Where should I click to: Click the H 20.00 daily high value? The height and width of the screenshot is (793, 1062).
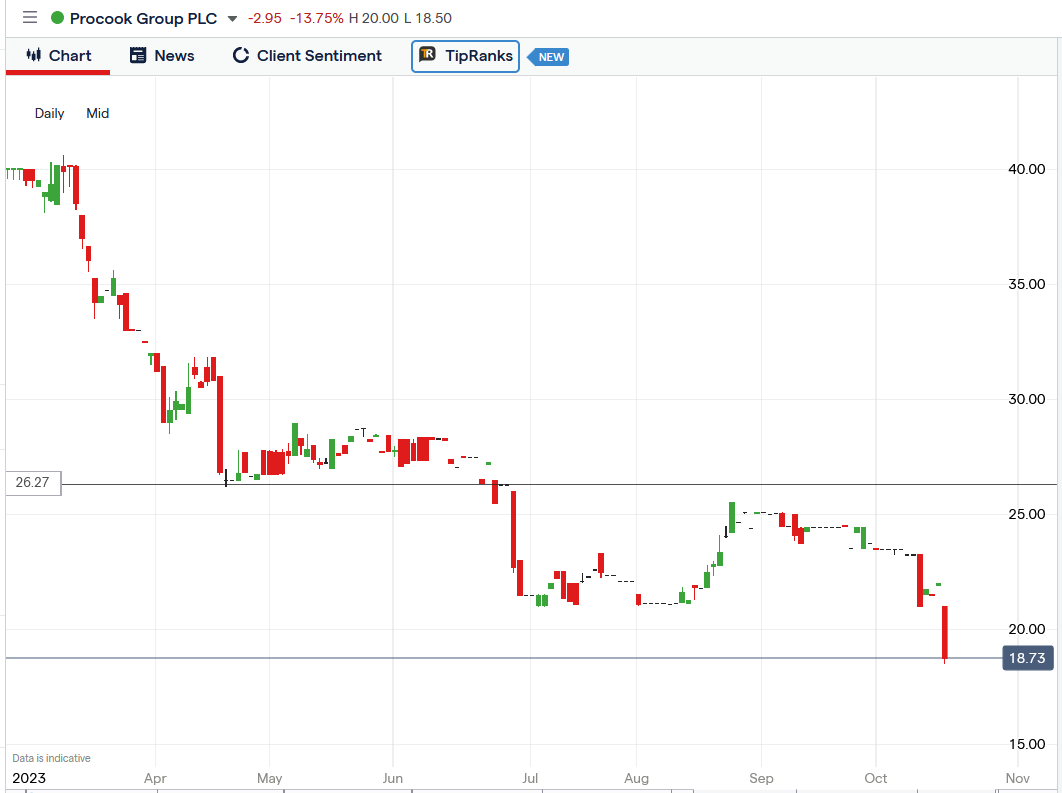tap(373, 18)
